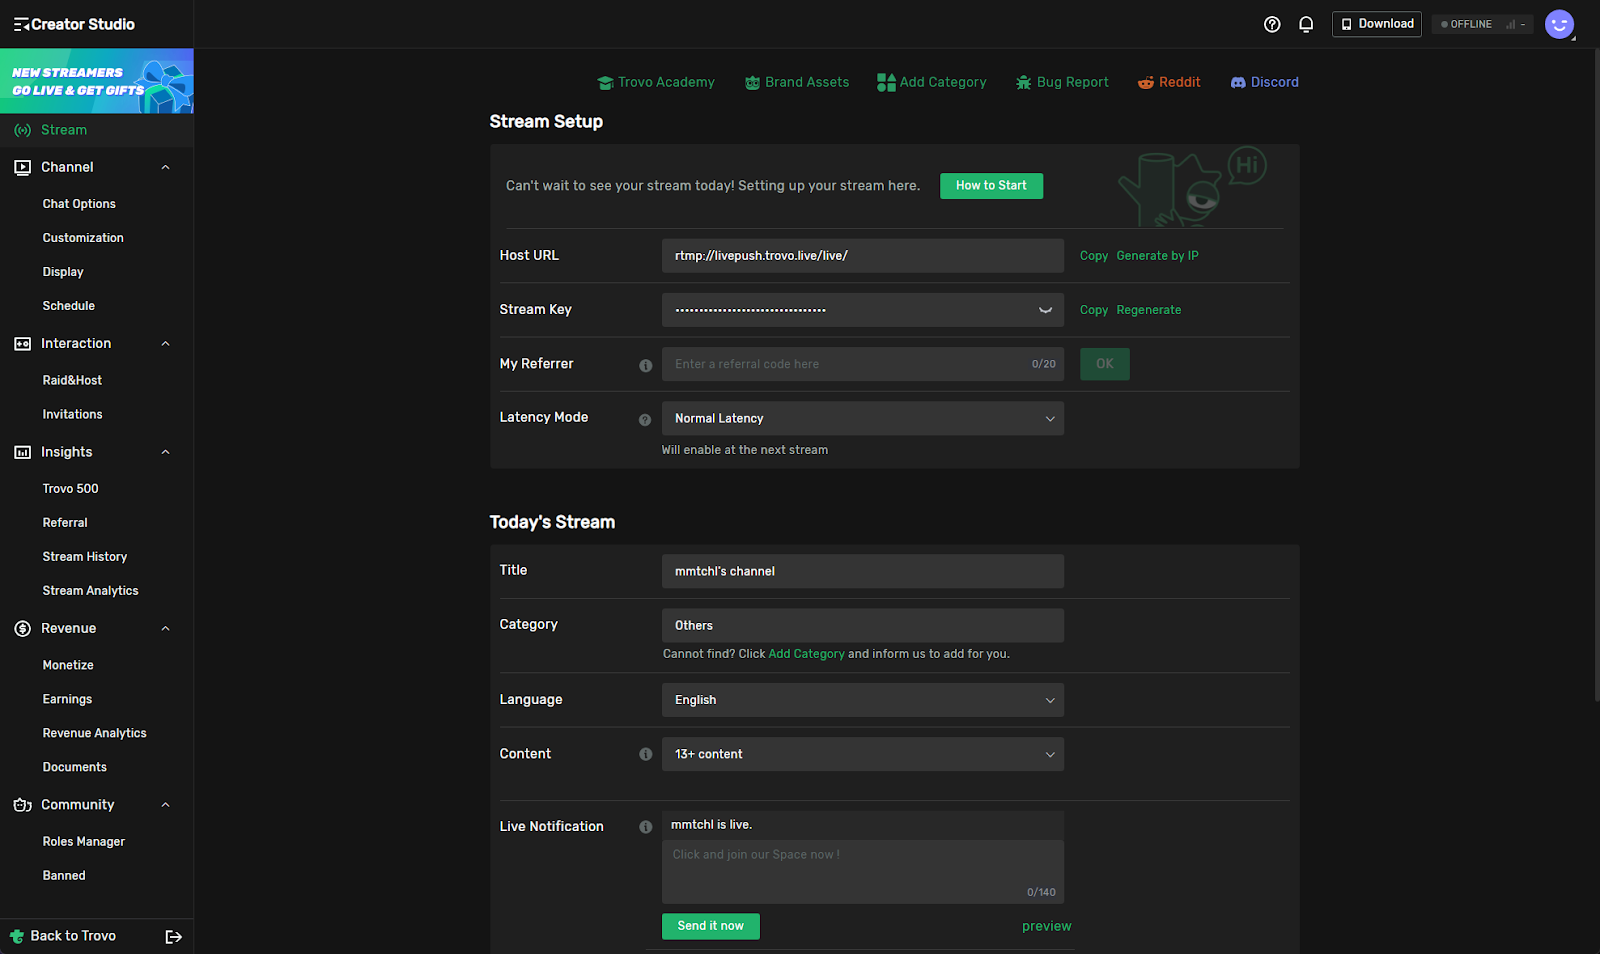The image size is (1600, 954).
Task: Click Send it now button
Action: tap(711, 926)
